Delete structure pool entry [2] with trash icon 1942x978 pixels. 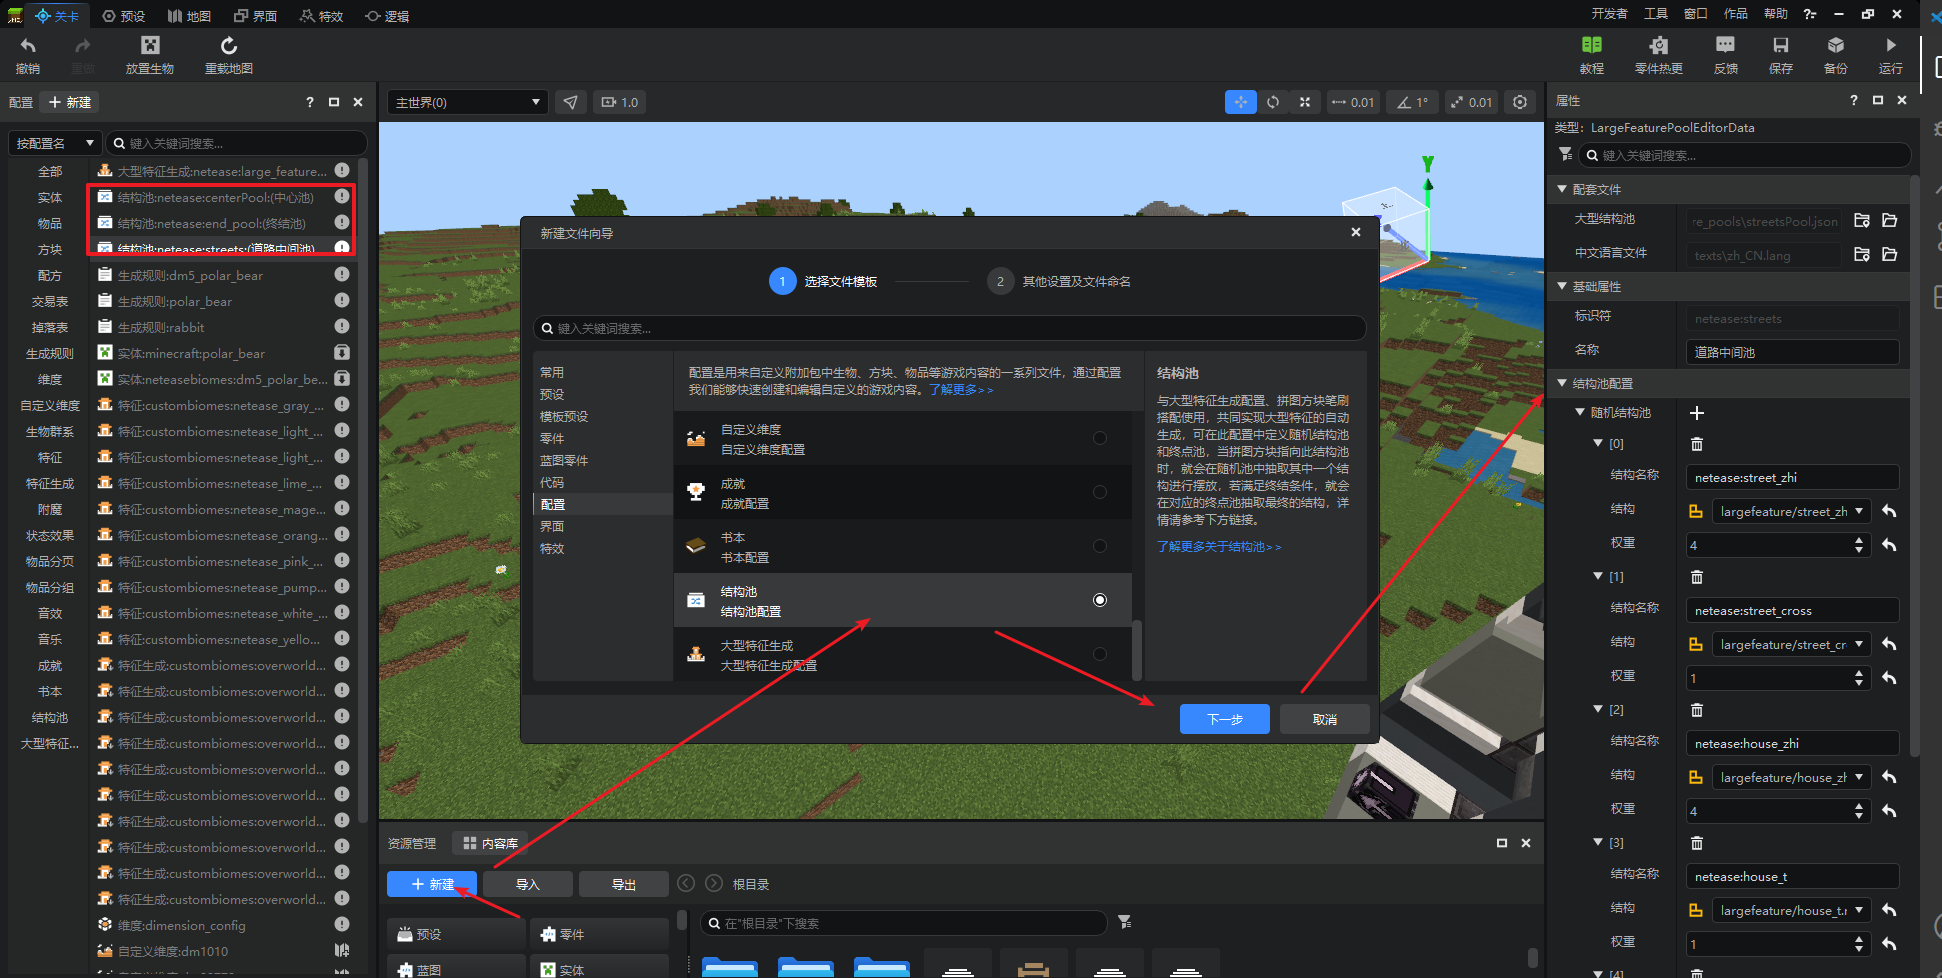[1697, 710]
